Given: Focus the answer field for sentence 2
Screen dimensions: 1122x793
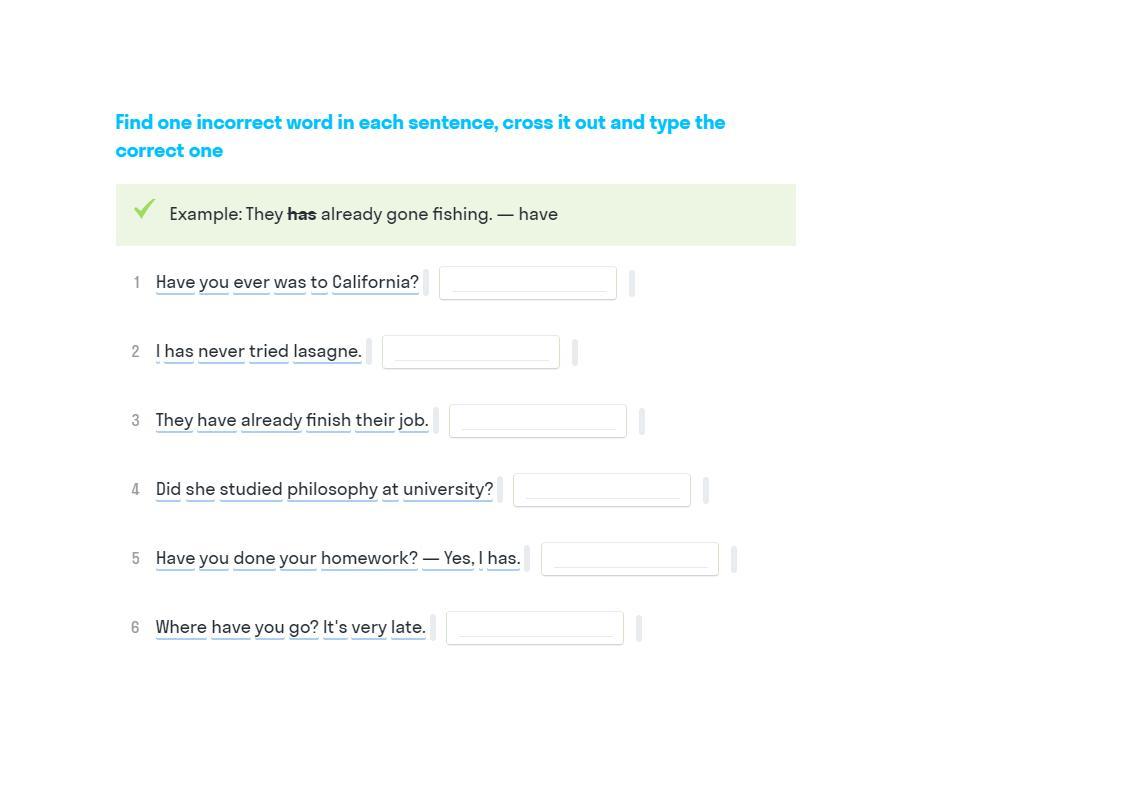Looking at the screenshot, I should tap(471, 352).
